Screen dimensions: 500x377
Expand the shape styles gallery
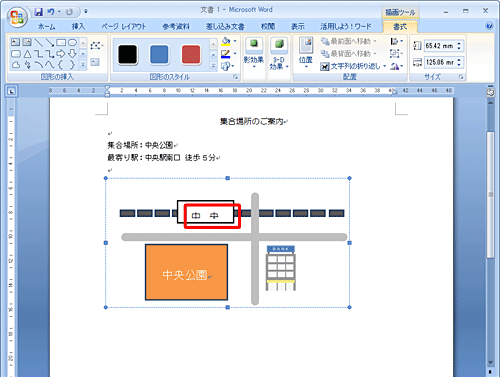point(213,66)
